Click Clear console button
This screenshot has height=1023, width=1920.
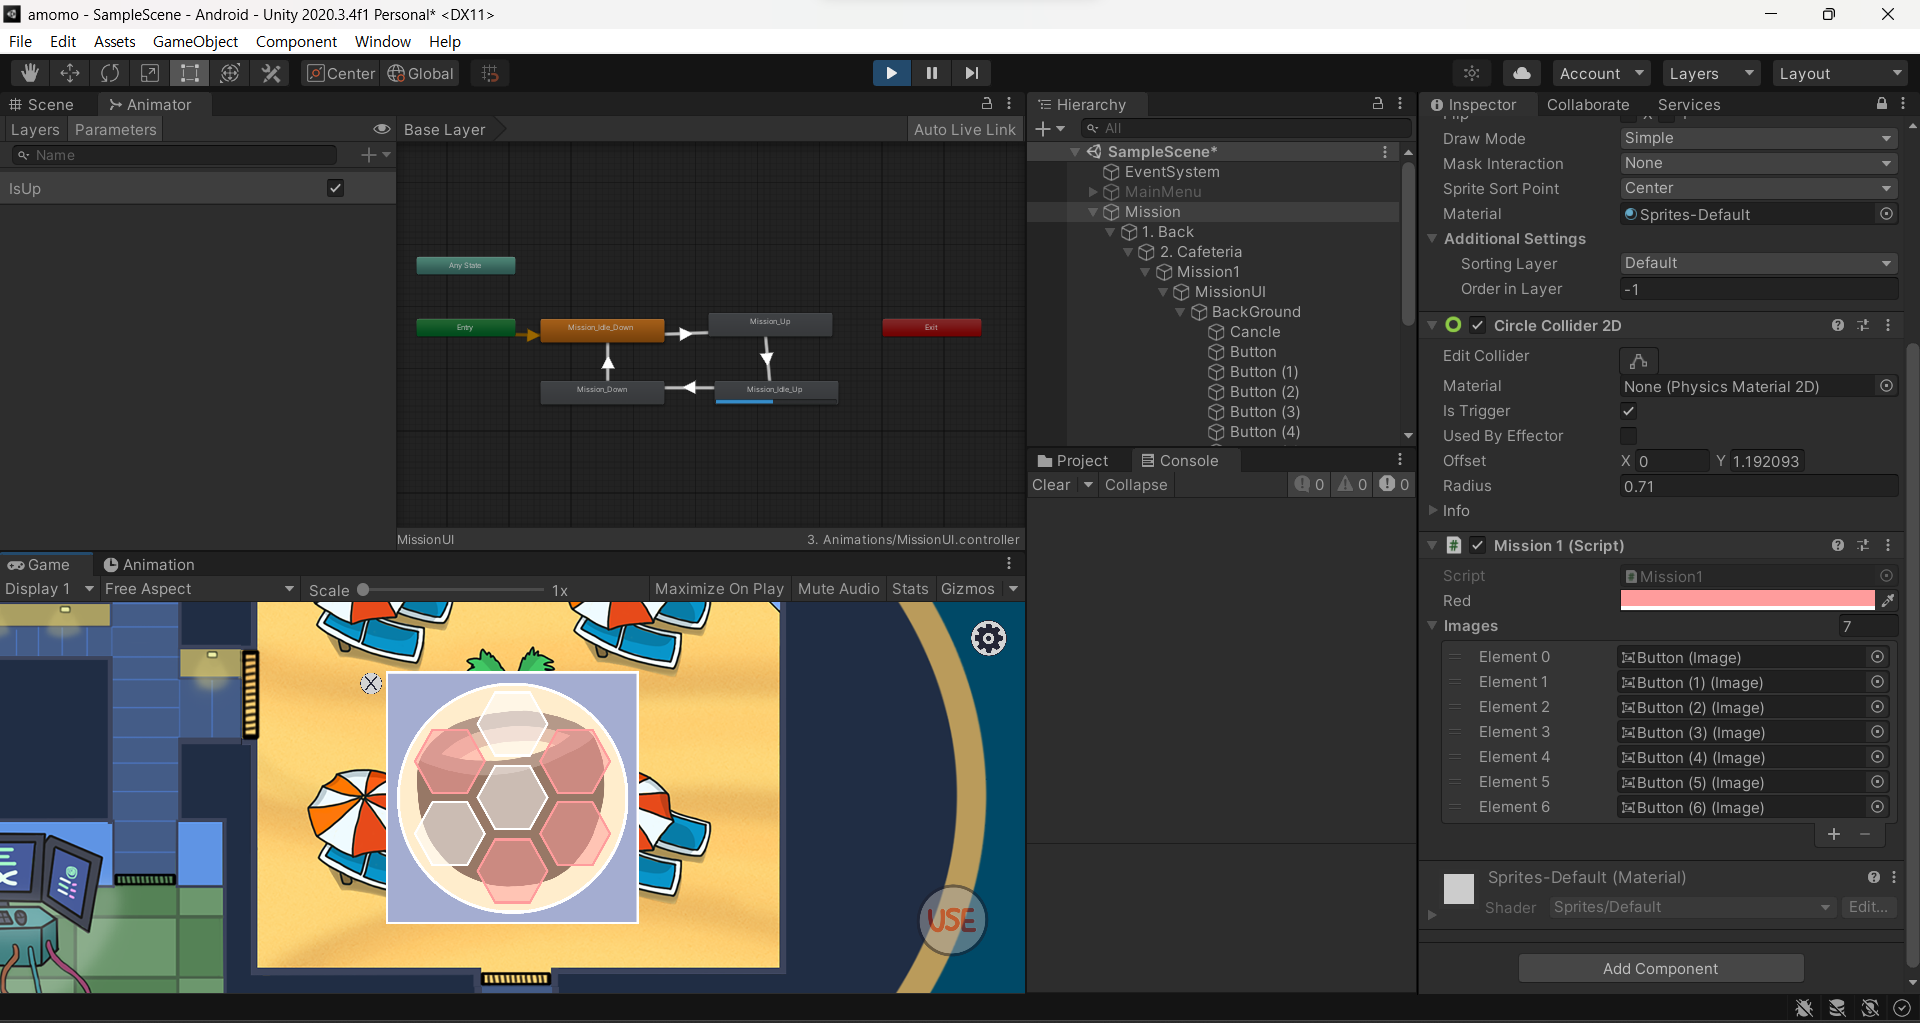click(x=1051, y=485)
